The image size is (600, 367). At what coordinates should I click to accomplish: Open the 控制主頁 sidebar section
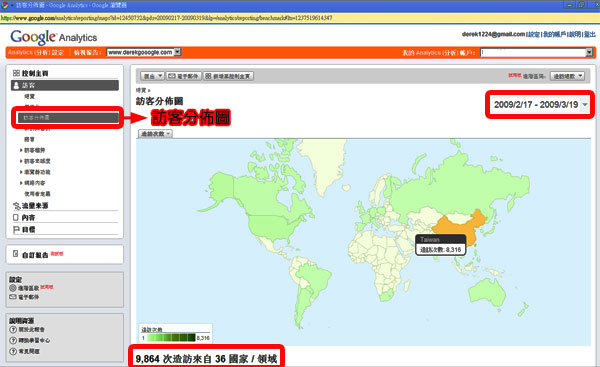35,73
